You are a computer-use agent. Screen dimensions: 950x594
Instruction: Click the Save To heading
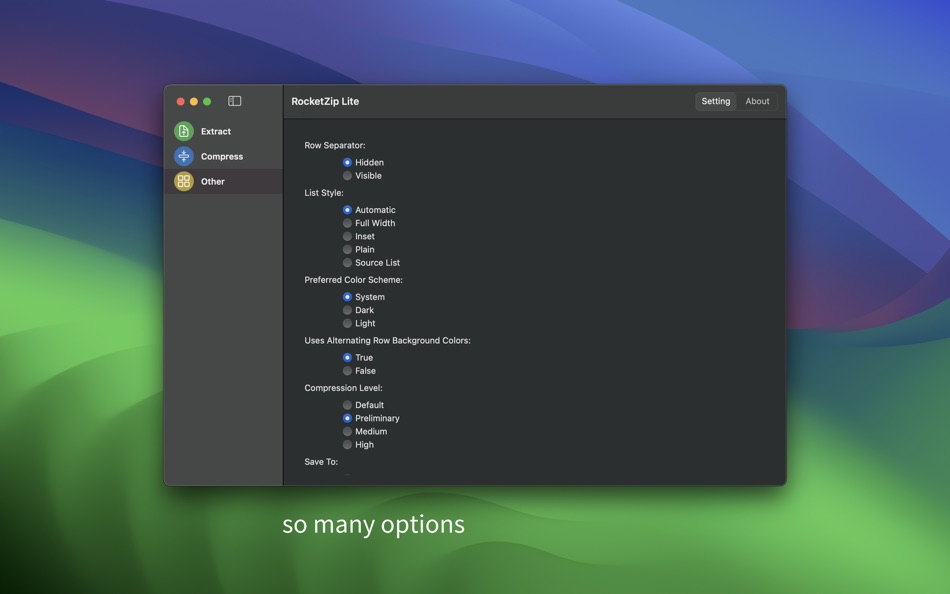click(321, 462)
